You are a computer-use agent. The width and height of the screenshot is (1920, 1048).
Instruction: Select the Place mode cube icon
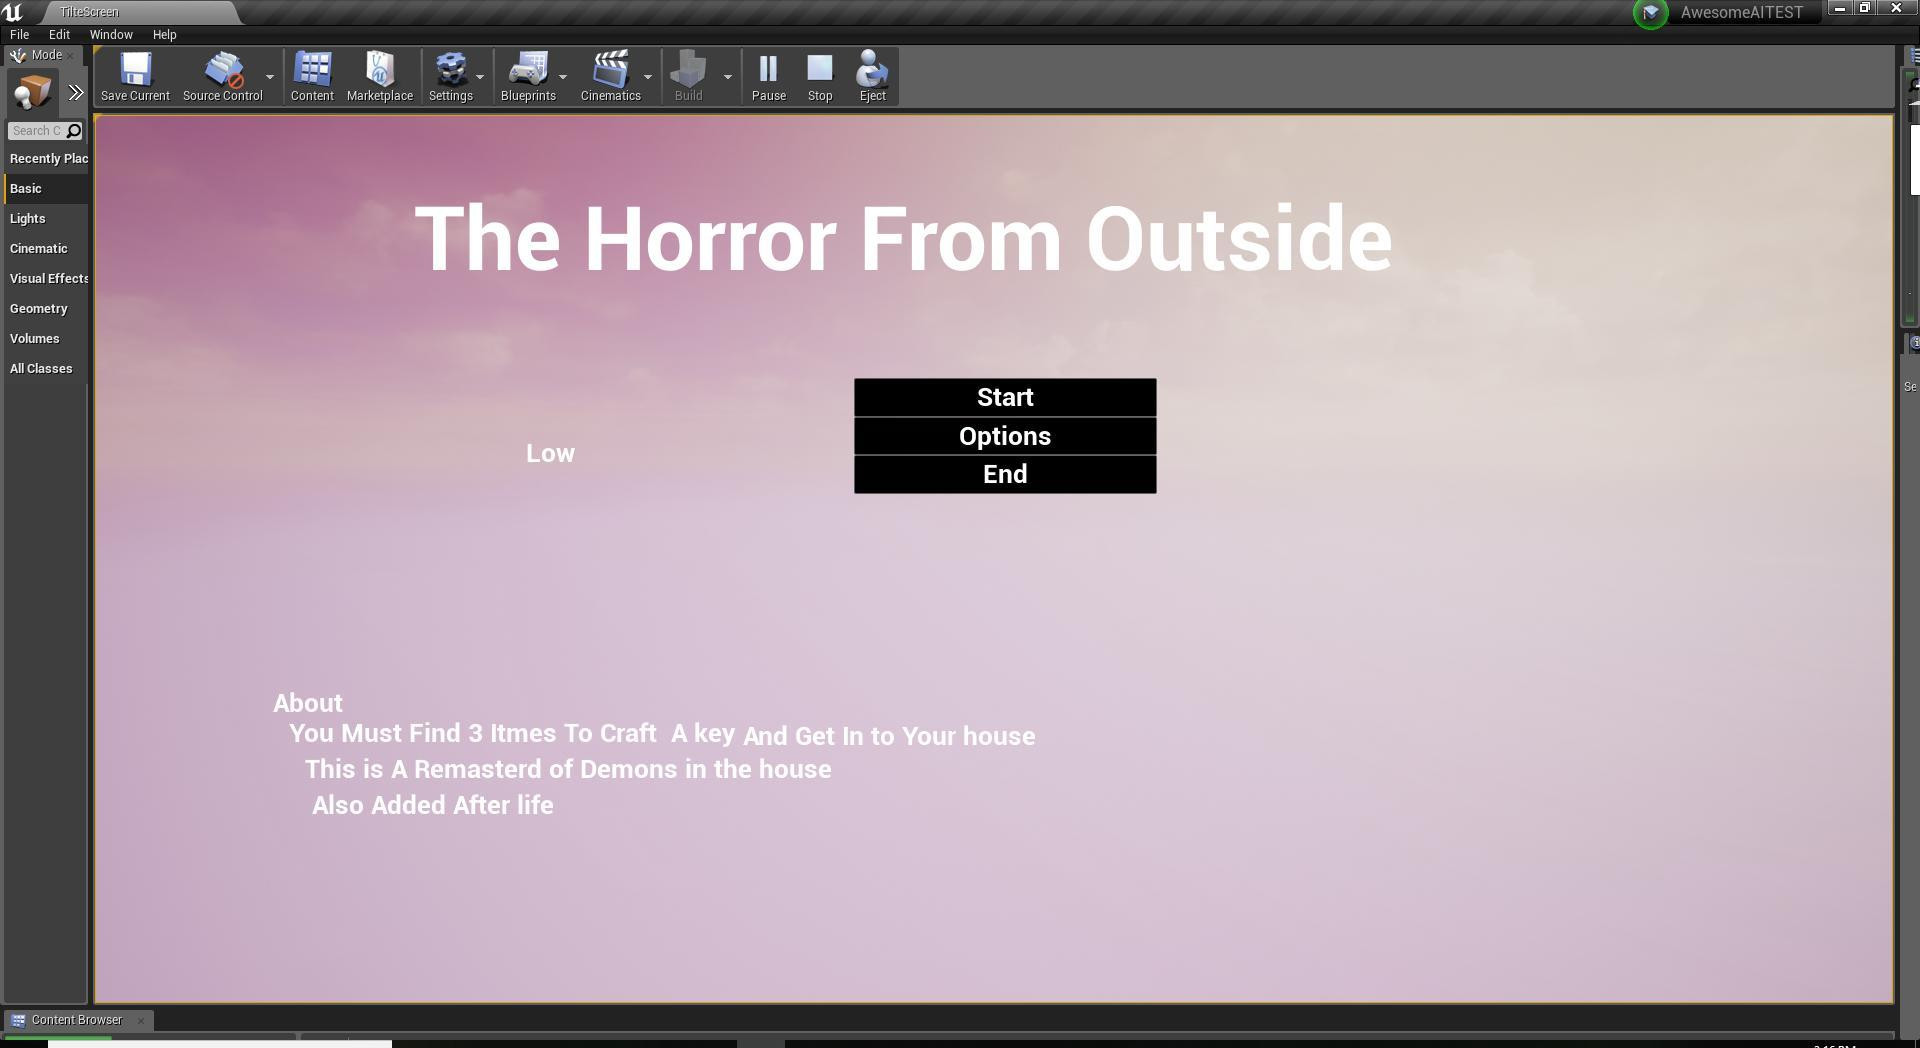[32, 93]
